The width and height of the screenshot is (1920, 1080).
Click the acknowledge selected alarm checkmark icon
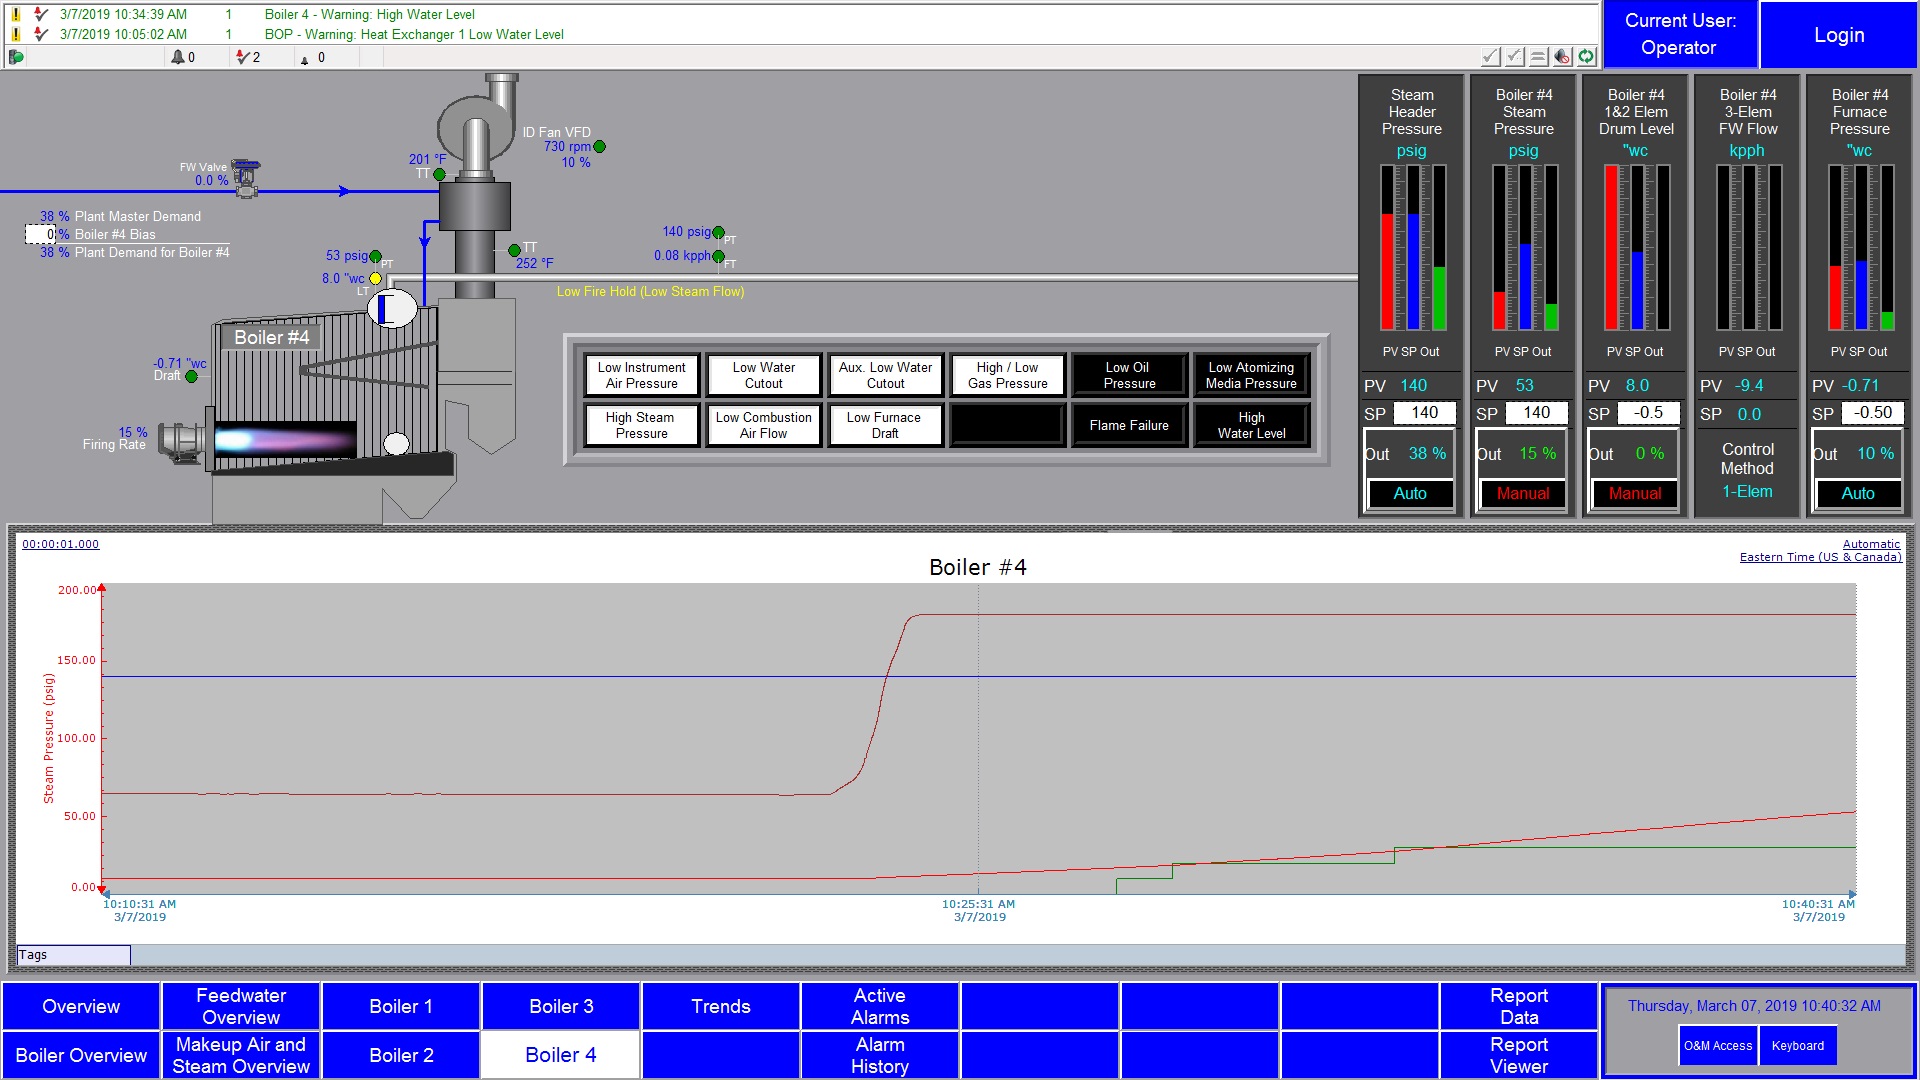point(1491,57)
